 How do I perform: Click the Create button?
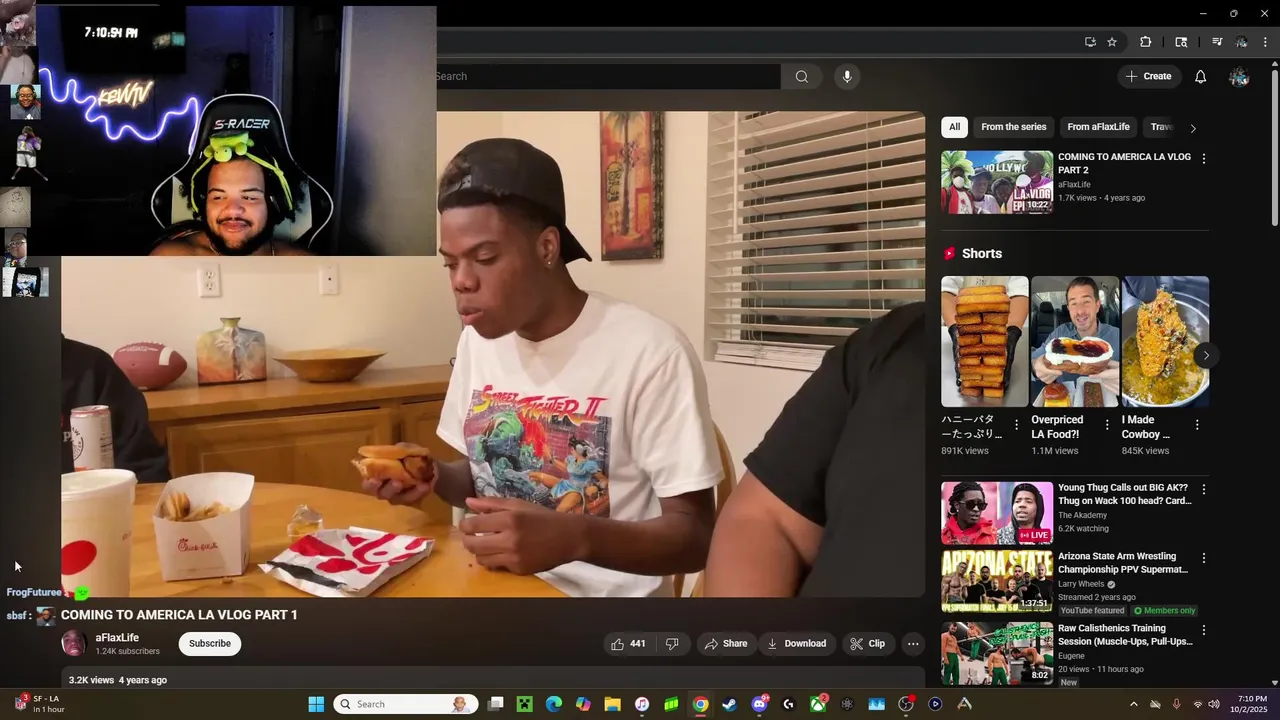click(x=1149, y=76)
